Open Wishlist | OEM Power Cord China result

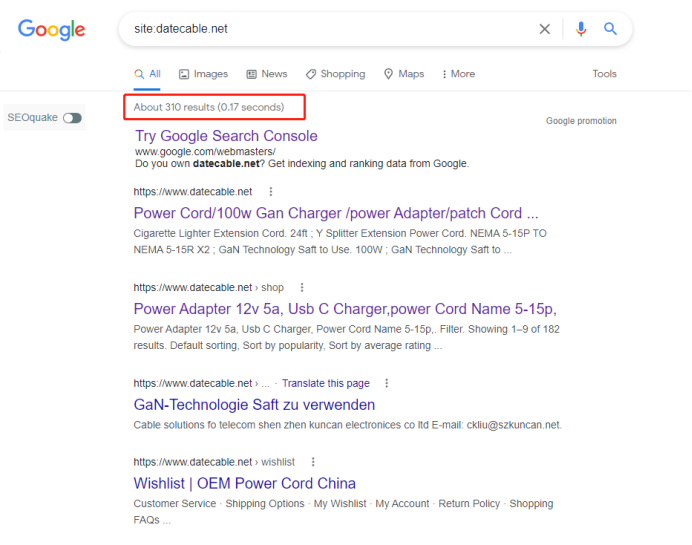click(x=244, y=483)
